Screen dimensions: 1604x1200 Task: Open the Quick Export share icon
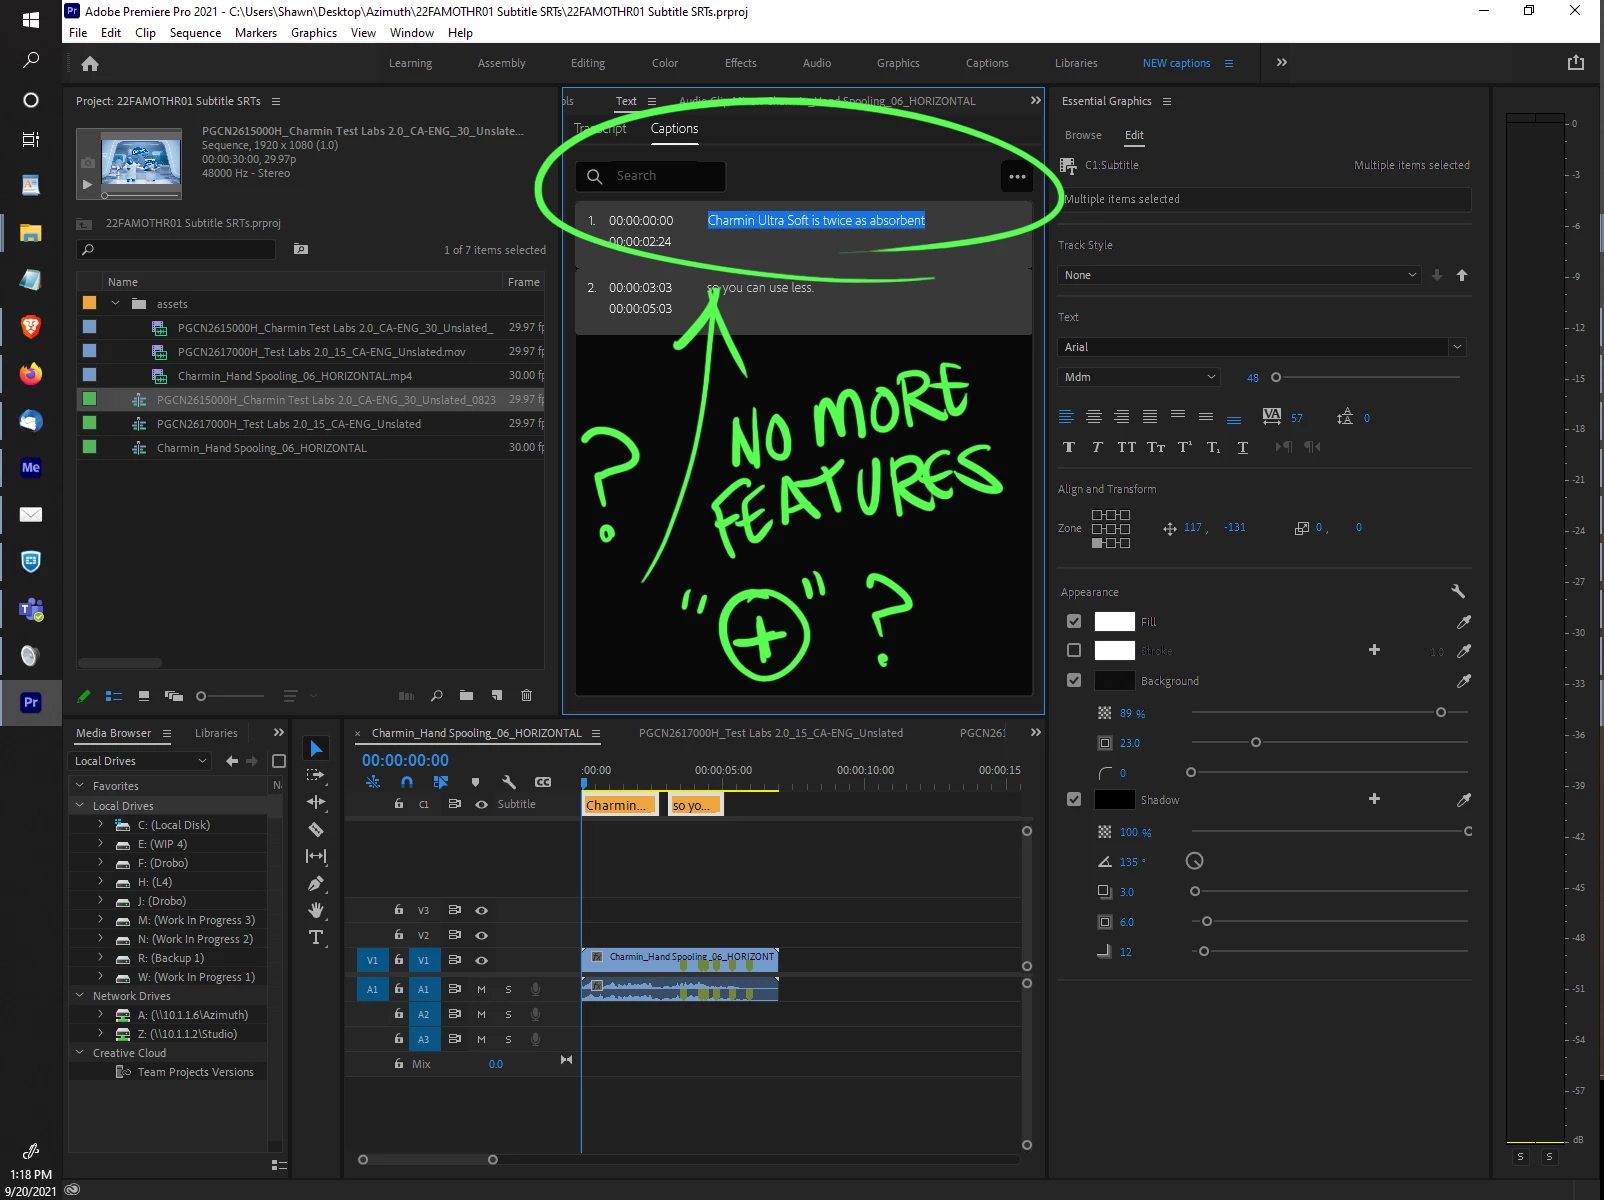1576,63
